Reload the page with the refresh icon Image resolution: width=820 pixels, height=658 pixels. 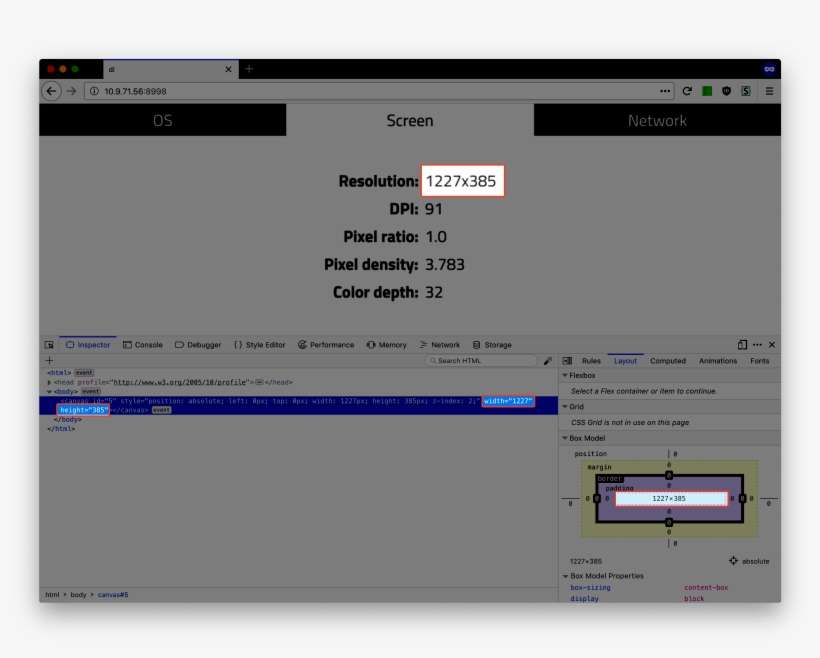(687, 91)
